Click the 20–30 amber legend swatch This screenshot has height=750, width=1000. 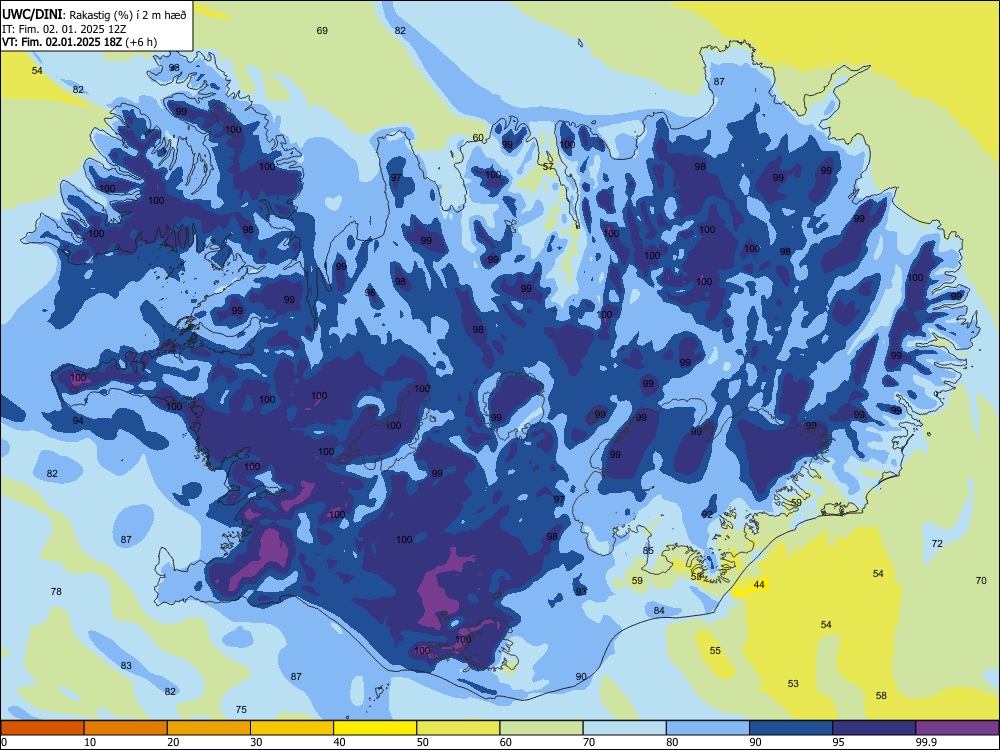[209, 728]
